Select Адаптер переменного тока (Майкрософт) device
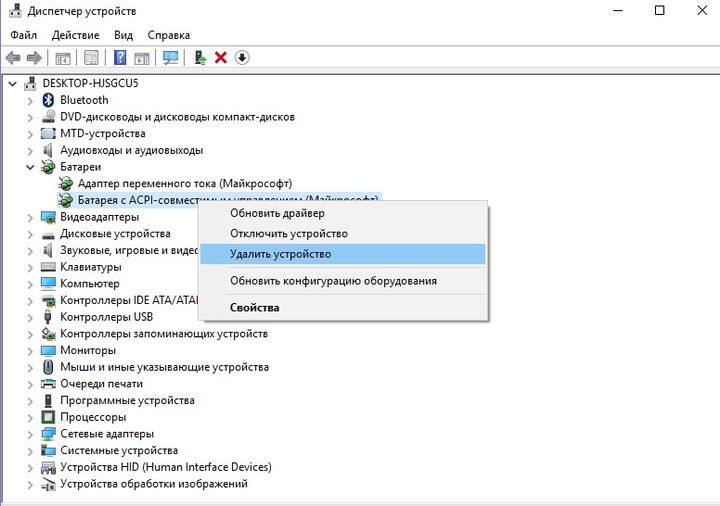 [x=185, y=184]
